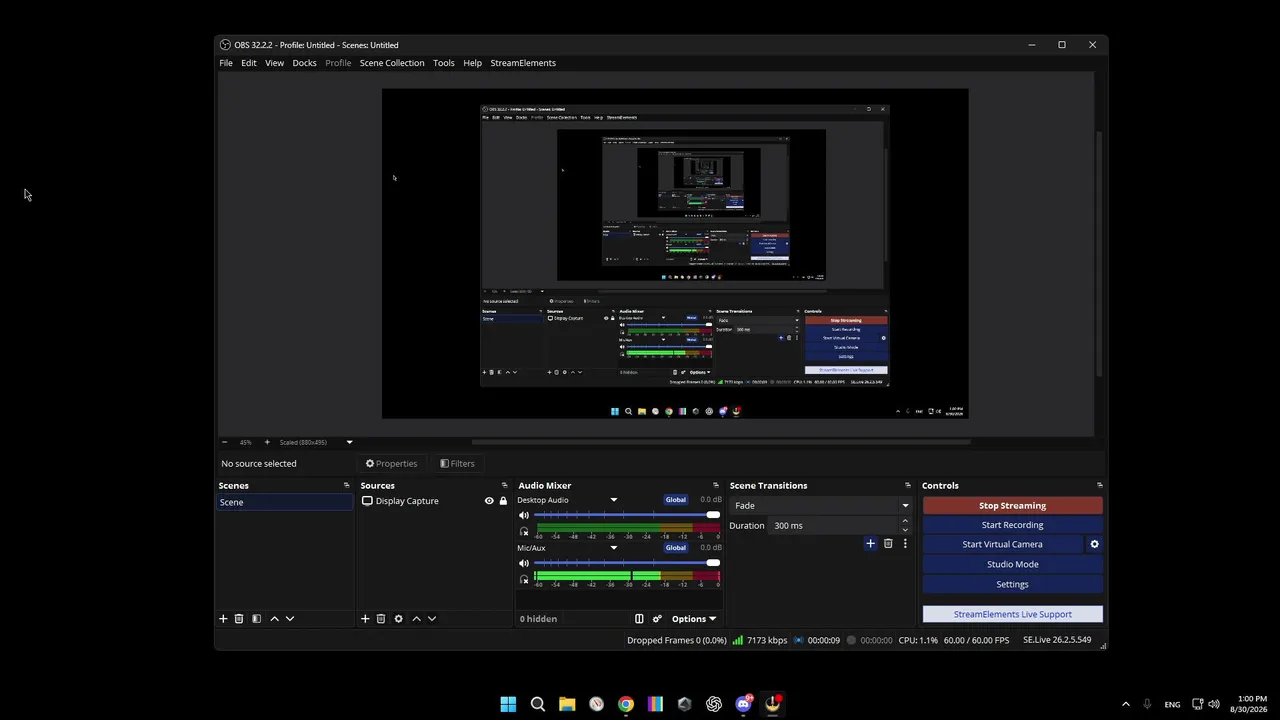
Task: Click Stop Streaming button
Action: tap(1013, 506)
